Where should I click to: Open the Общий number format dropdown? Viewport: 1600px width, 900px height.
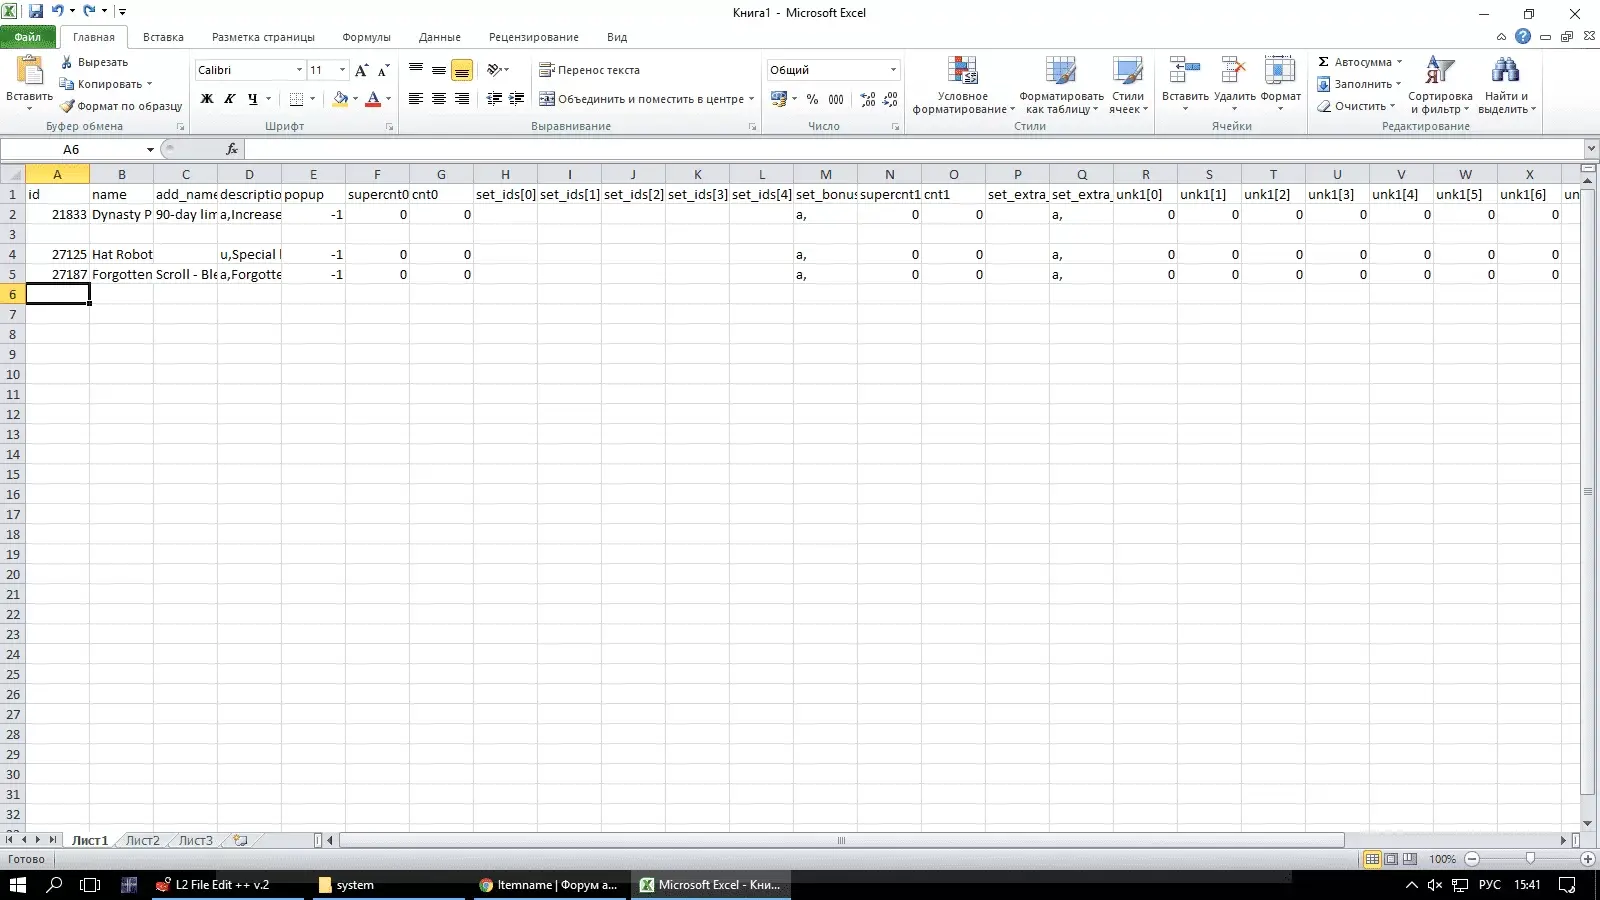(x=893, y=70)
